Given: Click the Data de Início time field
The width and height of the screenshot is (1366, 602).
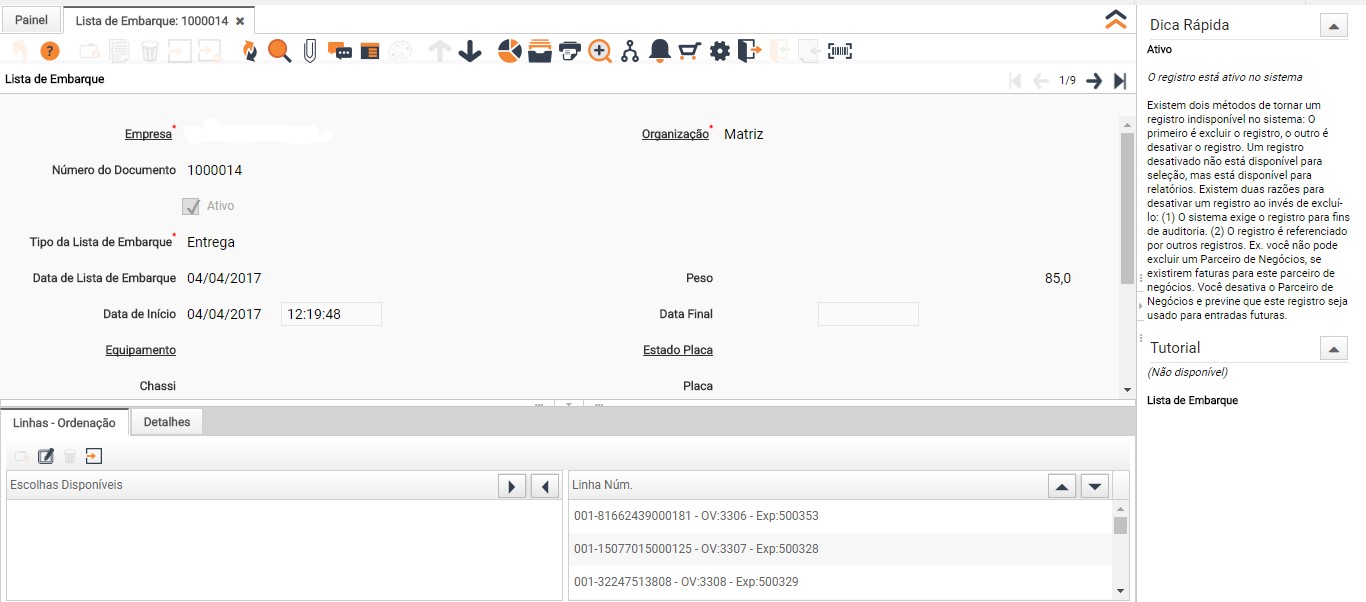Looking at the screenshot, I should point(331,314).
